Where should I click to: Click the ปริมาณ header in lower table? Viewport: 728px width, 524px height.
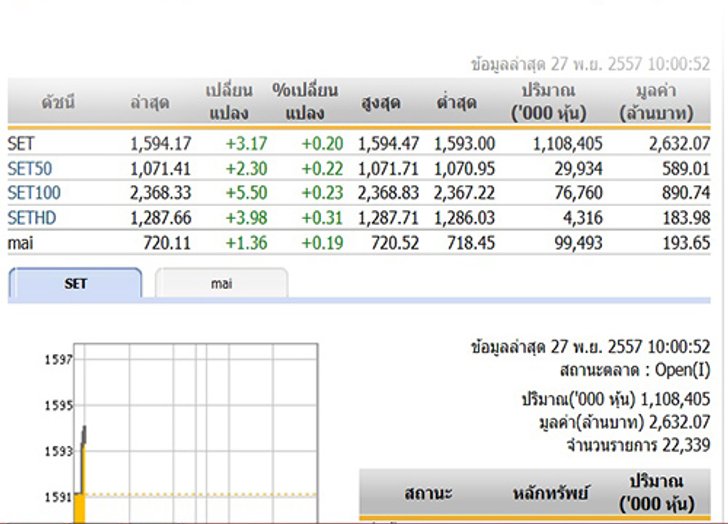click(x=656, y=493)
